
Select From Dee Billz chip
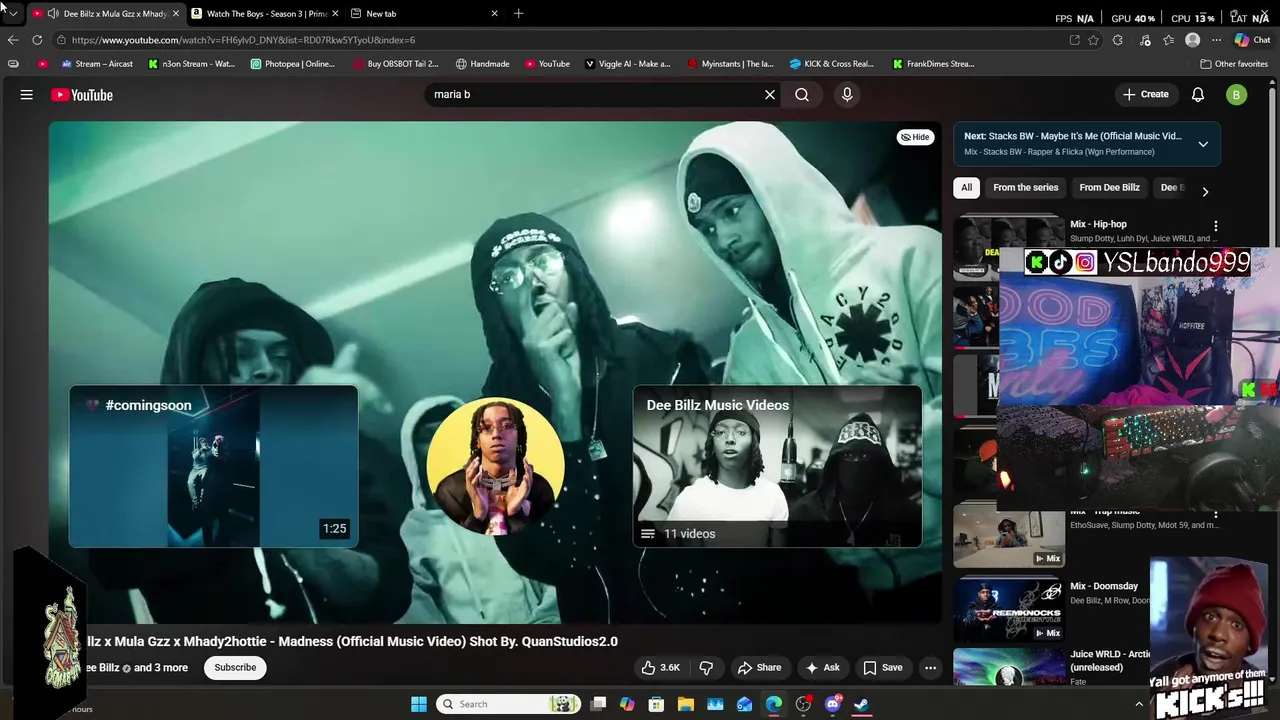[x=1109, y=188]
